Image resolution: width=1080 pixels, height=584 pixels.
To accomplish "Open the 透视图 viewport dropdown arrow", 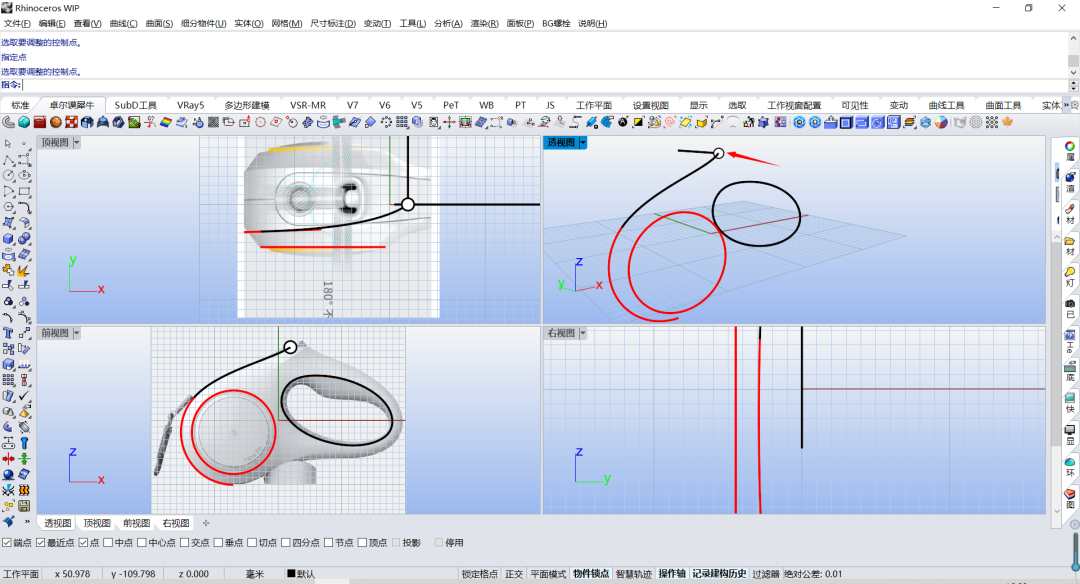I will (583, 143).
